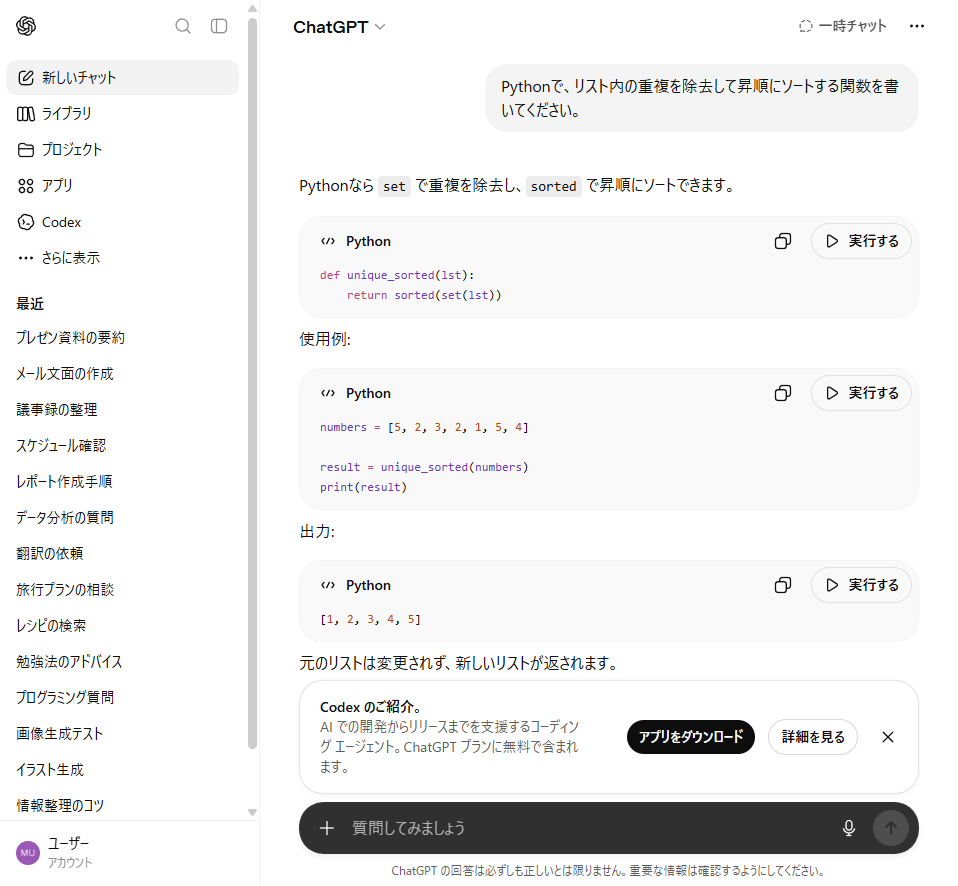Click the plus attach icon in message box

click(327, 828)
